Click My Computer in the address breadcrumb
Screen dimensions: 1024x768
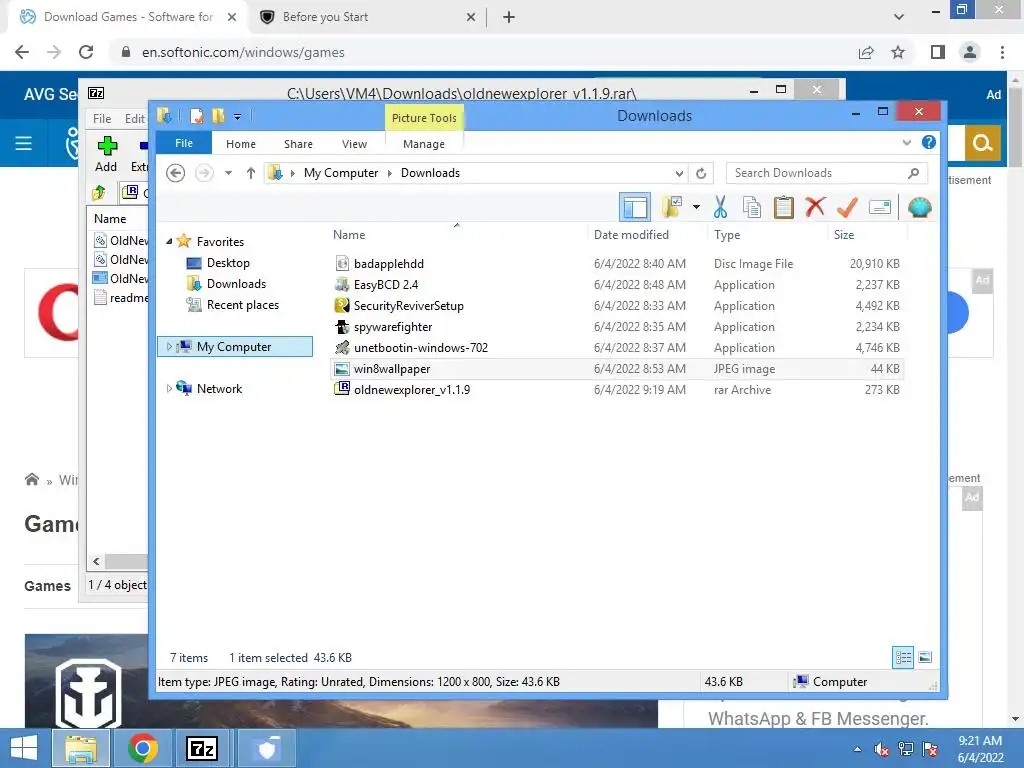click(x=341, y=173)
